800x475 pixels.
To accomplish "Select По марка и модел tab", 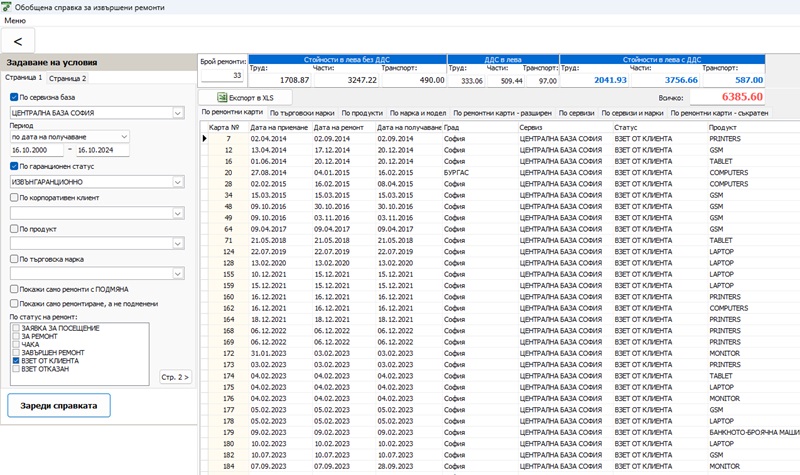I will point(418,113).
